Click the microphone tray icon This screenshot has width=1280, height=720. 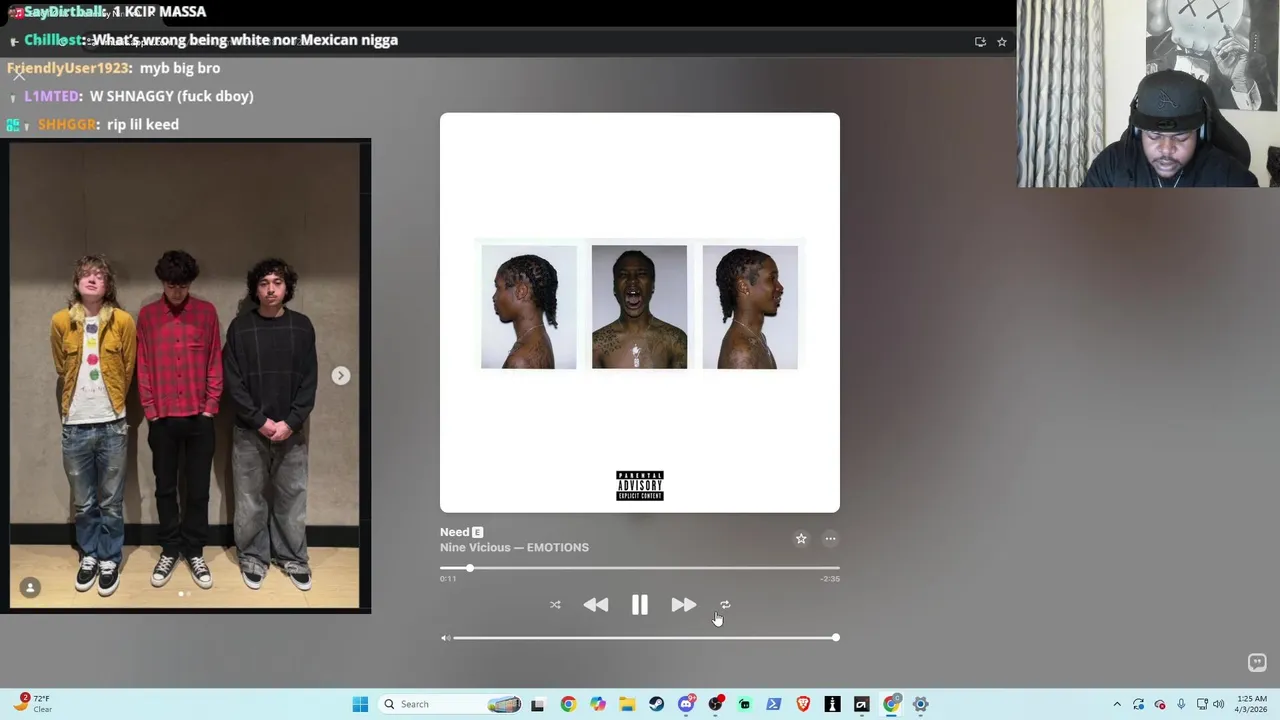1181,704
